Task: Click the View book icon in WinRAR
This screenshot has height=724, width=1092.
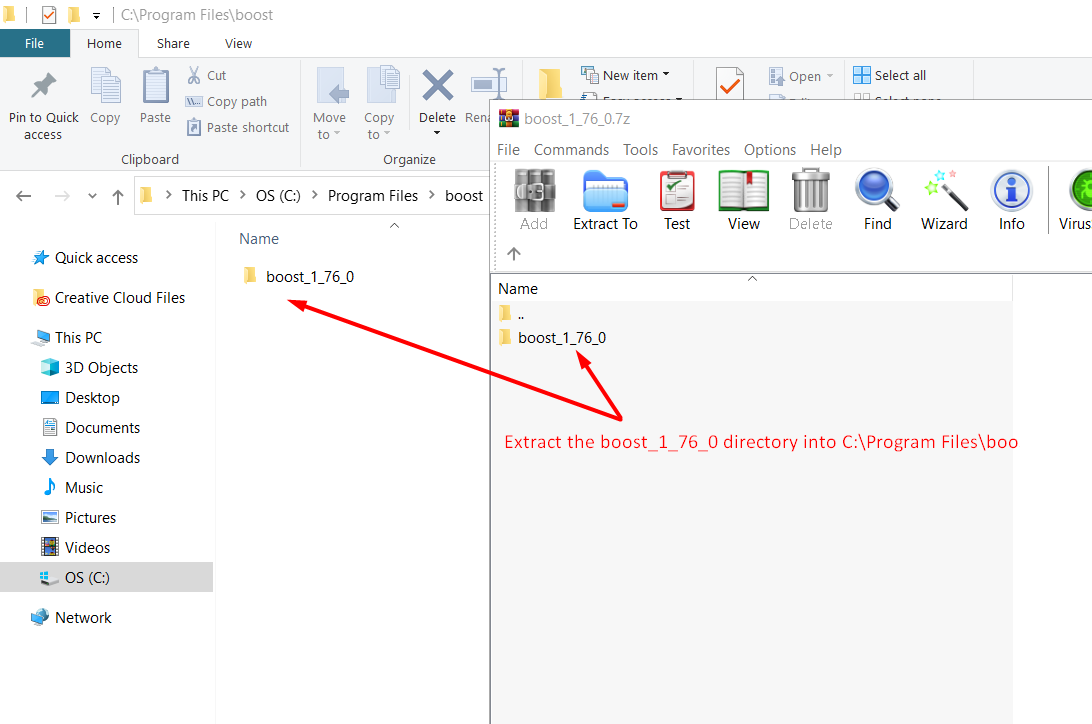Action: click(x=744, y=190)
